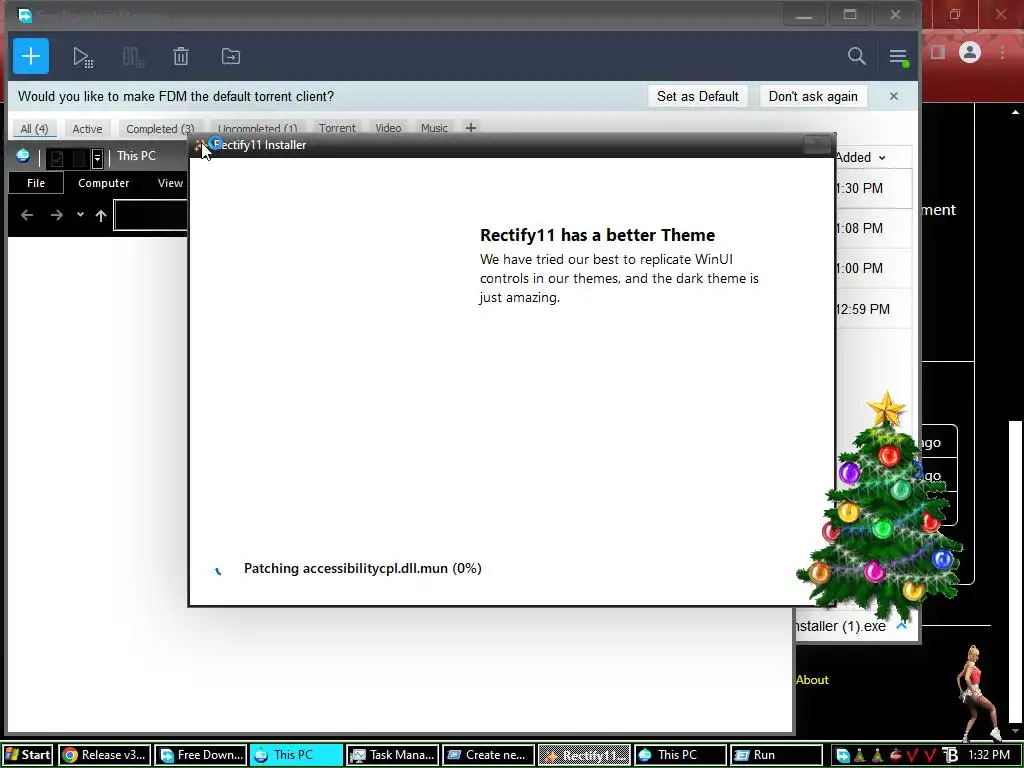Viewport: 1024px width, 768px height.
Task: Select the Torrent filter tab
Action: (337, 128)
